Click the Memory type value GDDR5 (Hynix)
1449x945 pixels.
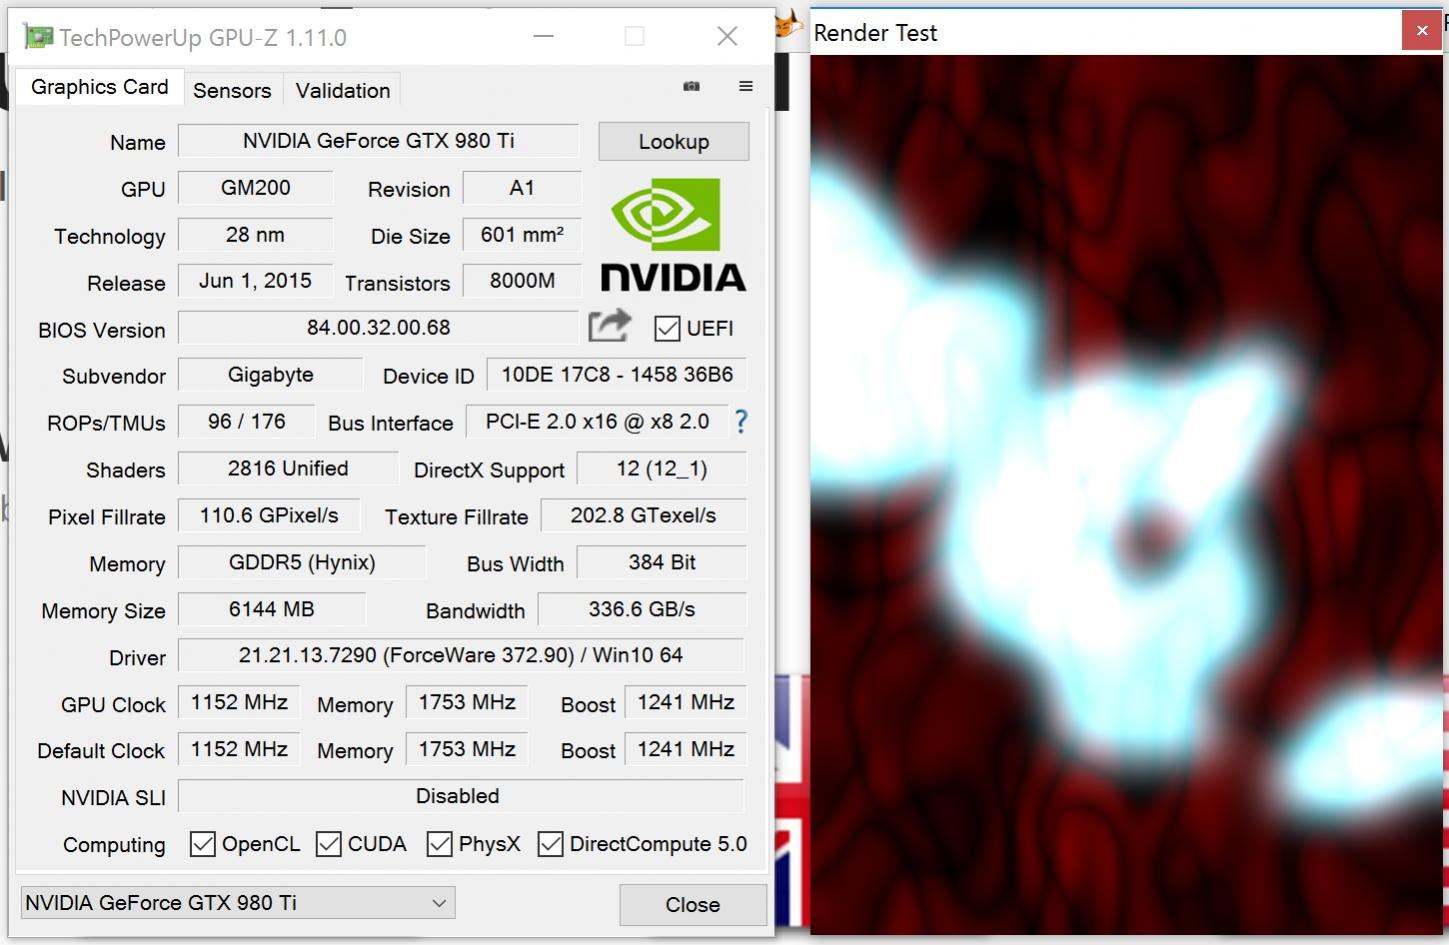pyautogui.click(x=302, y=563)
